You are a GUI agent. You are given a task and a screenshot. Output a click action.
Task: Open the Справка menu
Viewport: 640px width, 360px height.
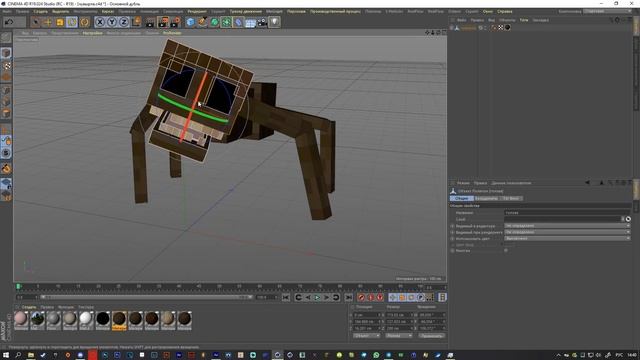coord(504,11)
